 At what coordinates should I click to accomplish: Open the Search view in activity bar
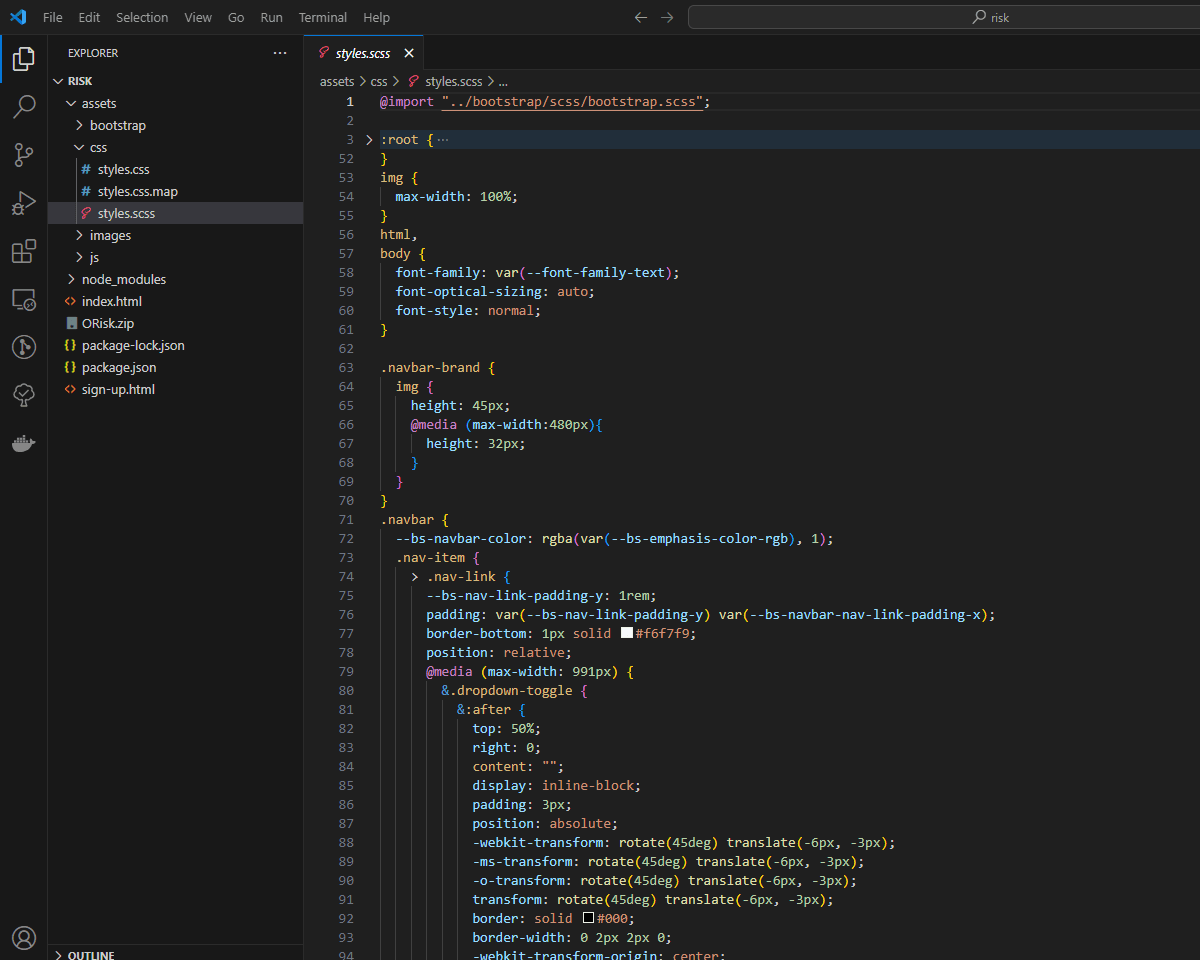click(24, 106)
